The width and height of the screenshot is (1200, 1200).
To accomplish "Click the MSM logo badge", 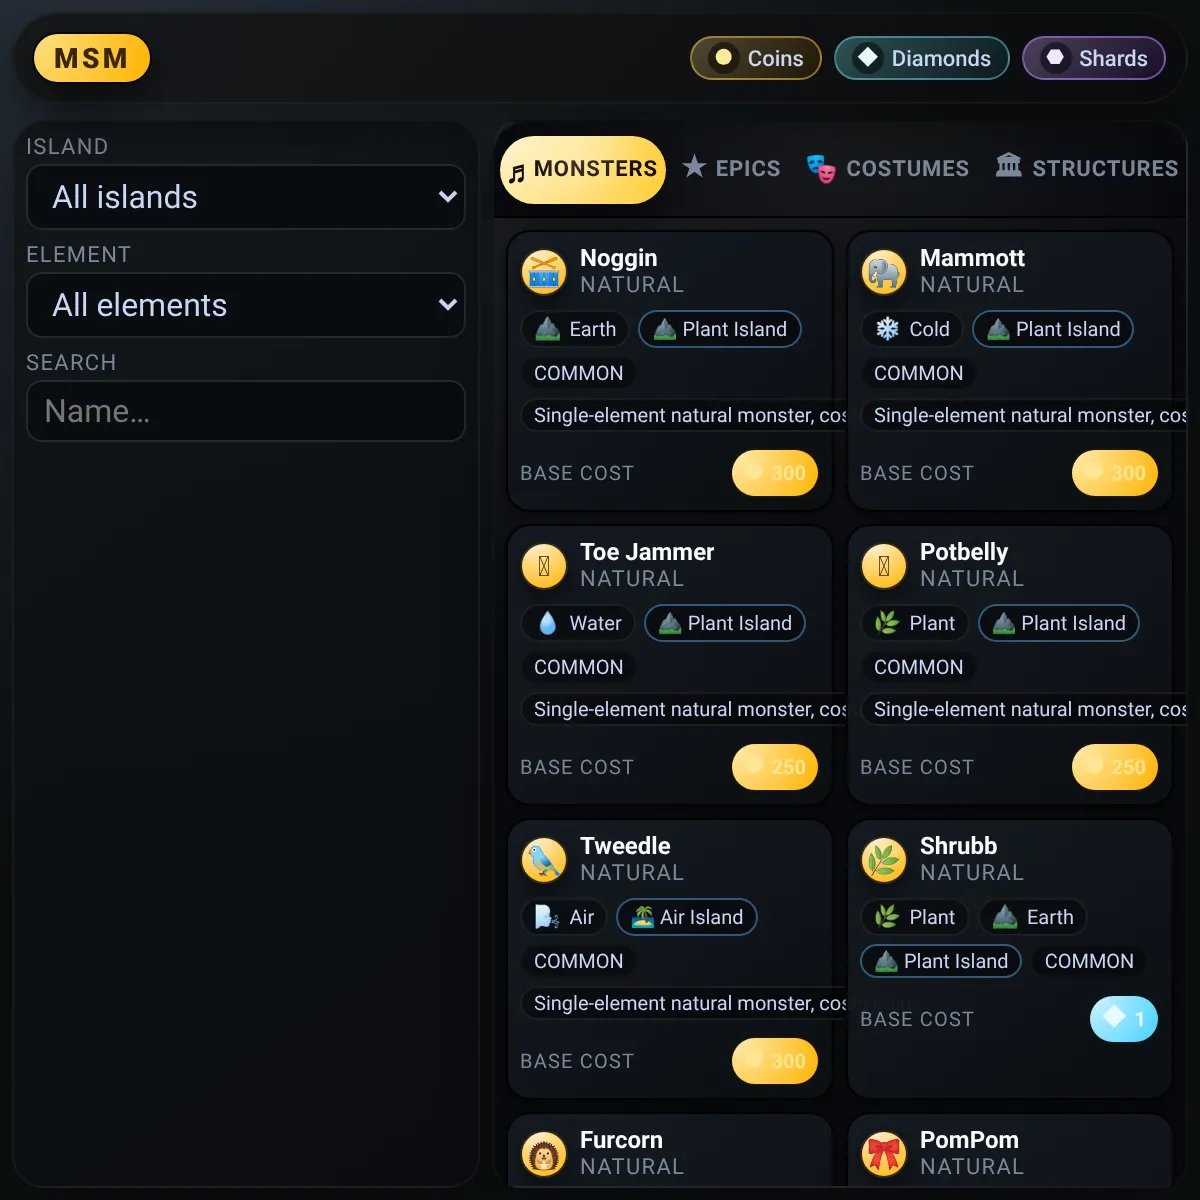I will 92,58.
